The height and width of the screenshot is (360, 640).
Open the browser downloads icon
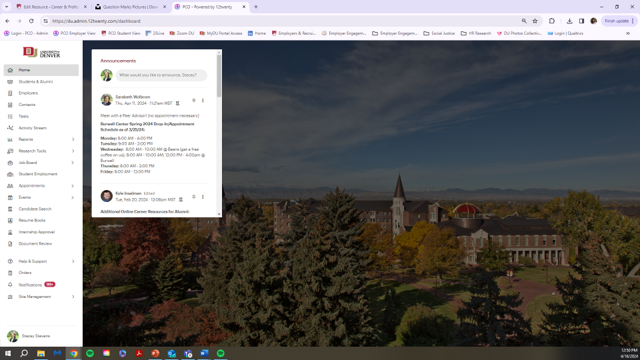(x=569, y=21)
